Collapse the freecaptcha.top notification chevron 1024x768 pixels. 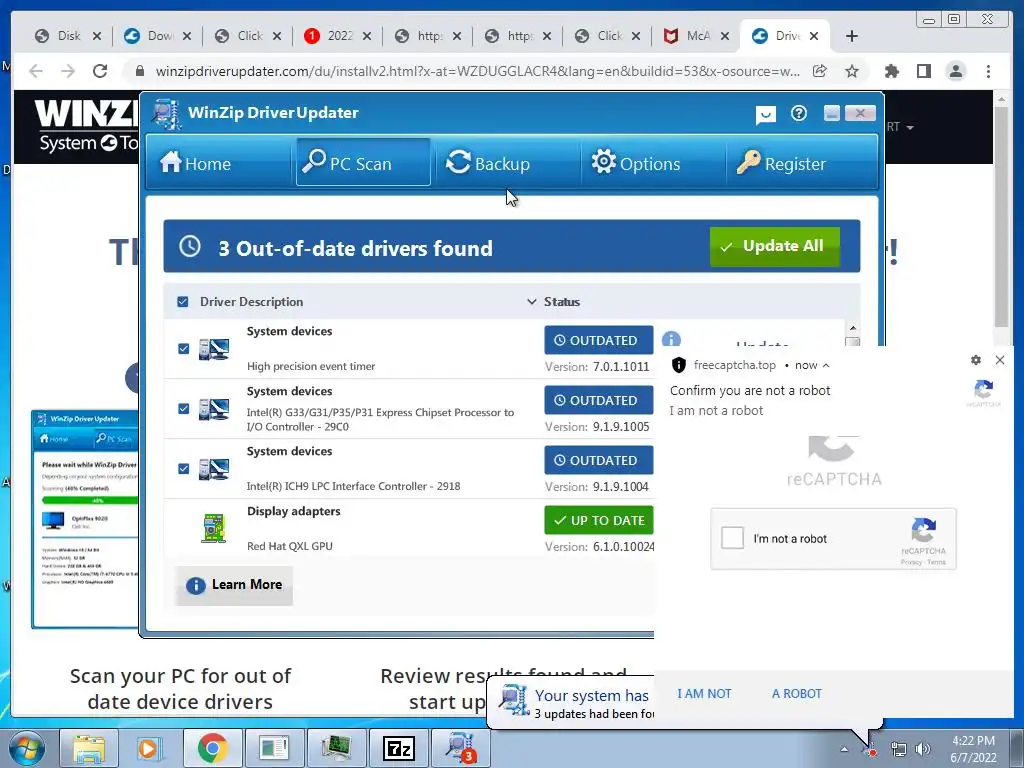(x=826, y=366)
